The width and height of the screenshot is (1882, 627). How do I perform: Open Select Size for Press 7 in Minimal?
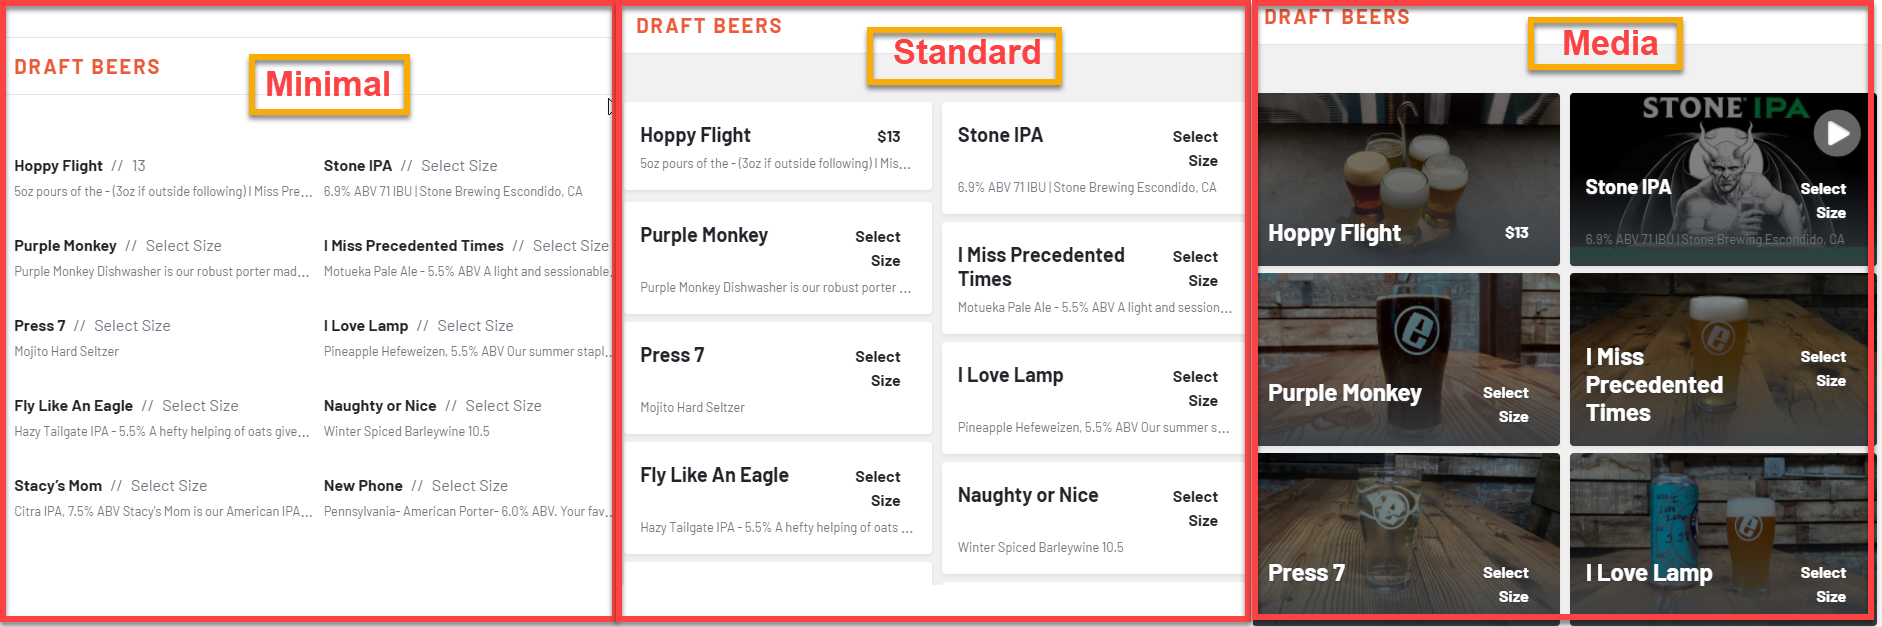pyautogui.click(x=132, y=326)
